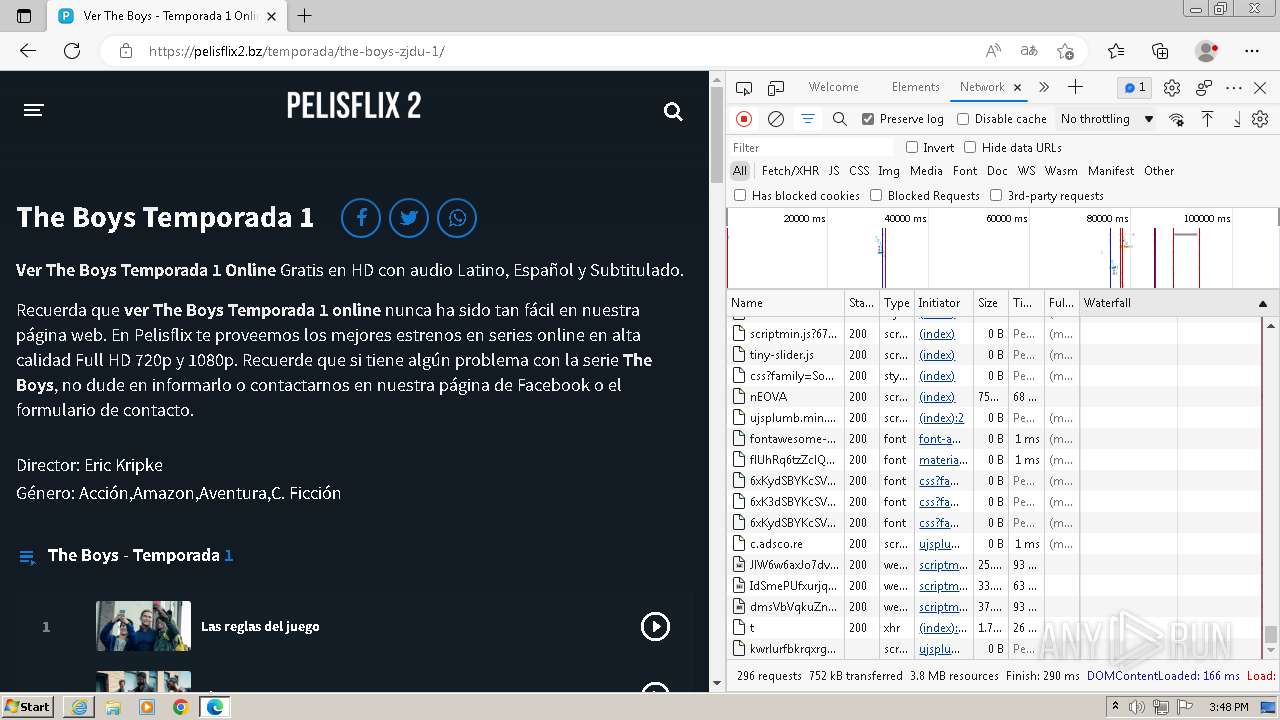Open Customize and control DevTools menu

coord(1234,88)
